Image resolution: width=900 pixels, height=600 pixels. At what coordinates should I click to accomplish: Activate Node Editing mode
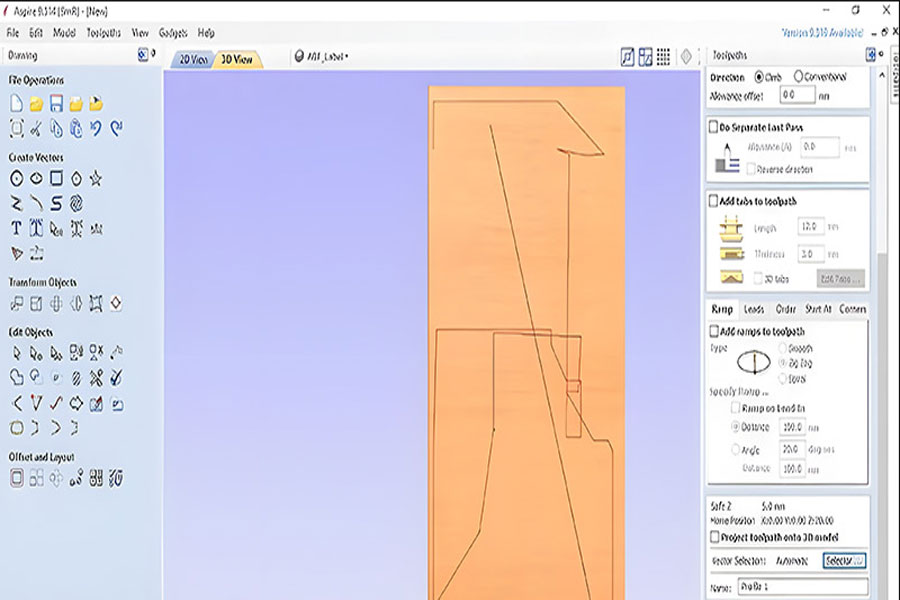[36, 353]
